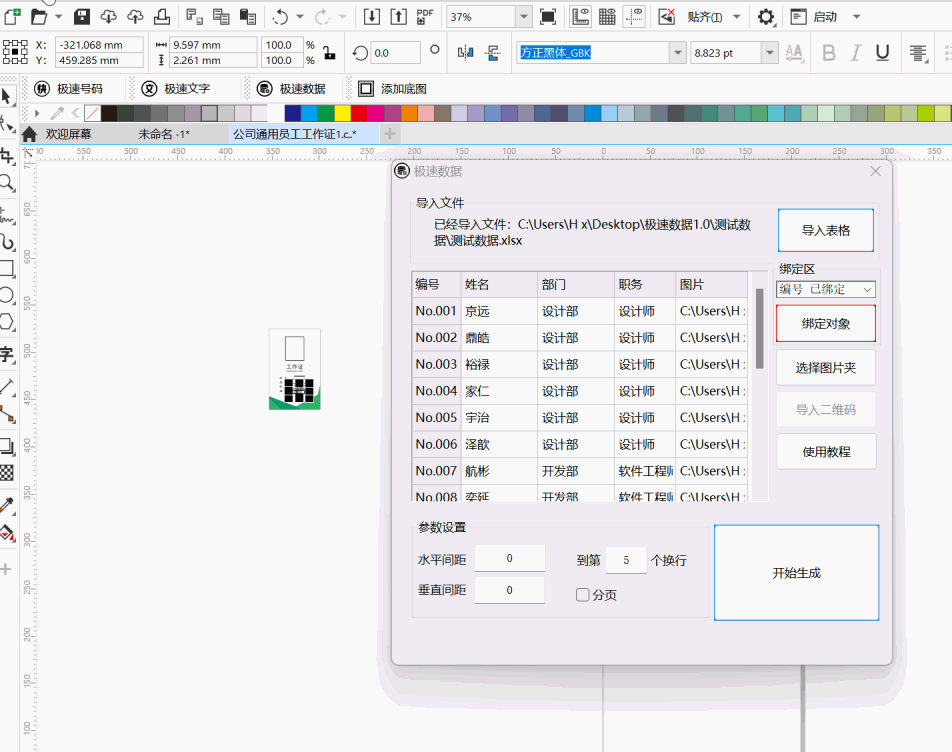Screen dimensions: 952x752
Task: Select the no-color swatch
Action: tap(93, 113)
